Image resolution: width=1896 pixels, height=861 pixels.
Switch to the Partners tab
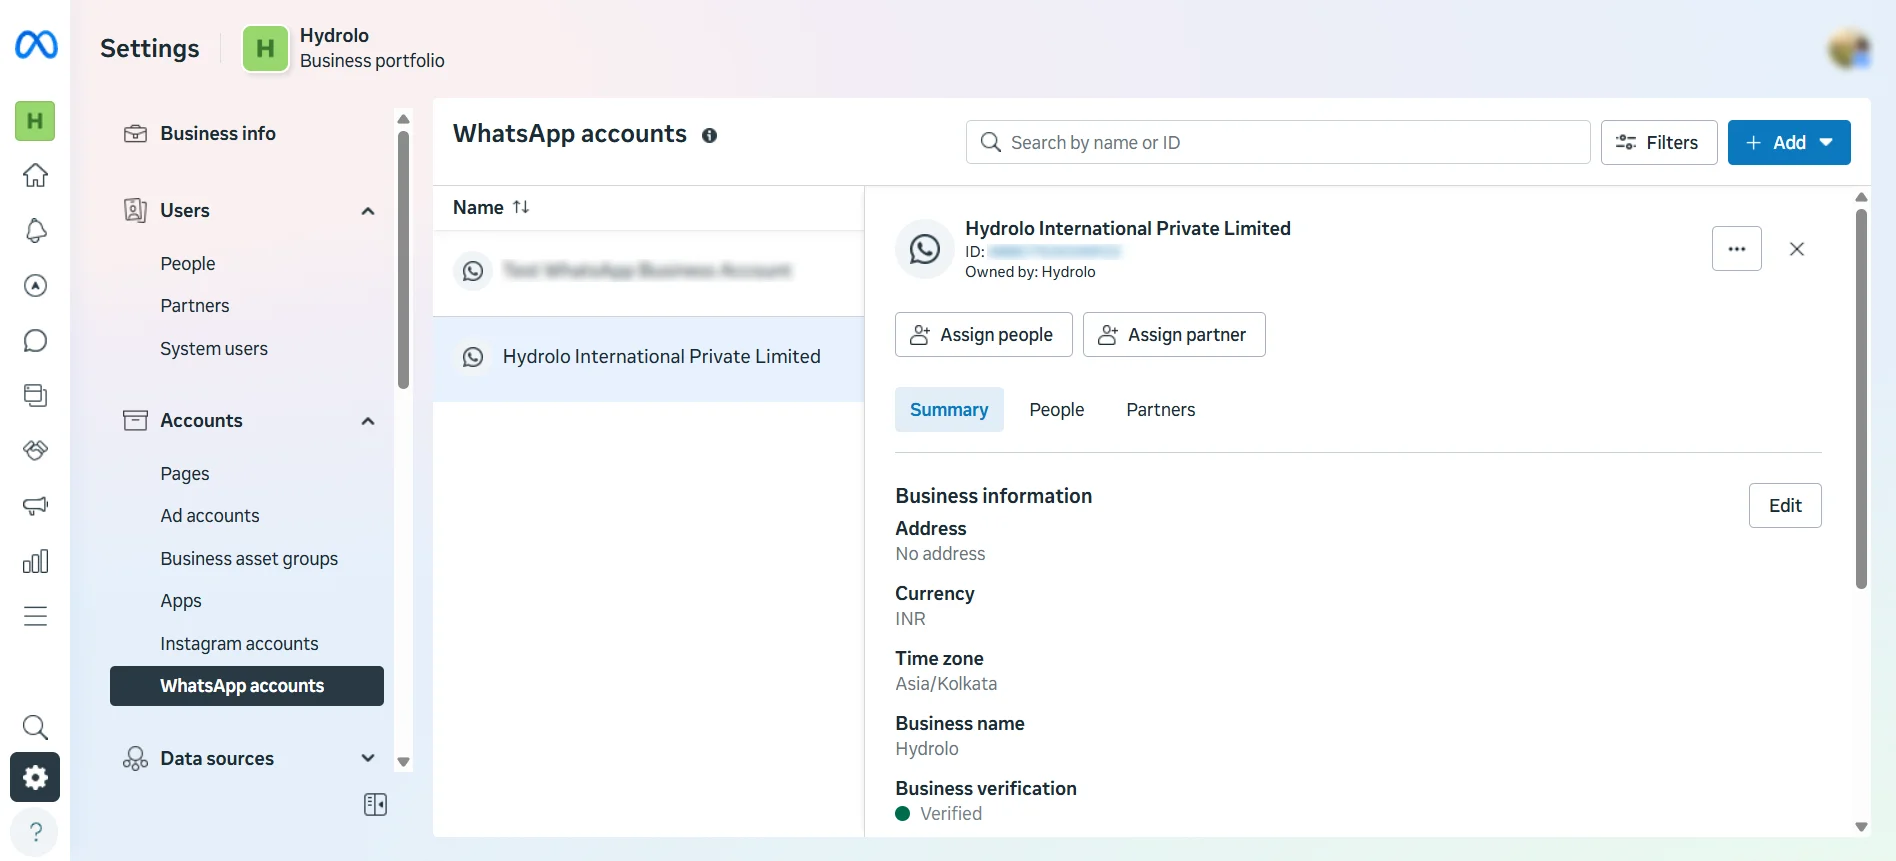pyautogui.click(x=1160, y=410)
